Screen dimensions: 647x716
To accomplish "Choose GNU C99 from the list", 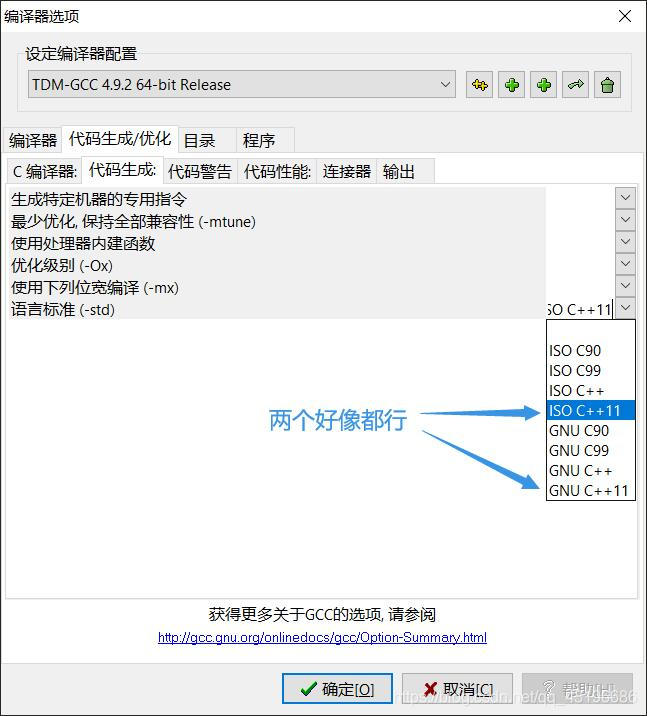I will point(590,451).
